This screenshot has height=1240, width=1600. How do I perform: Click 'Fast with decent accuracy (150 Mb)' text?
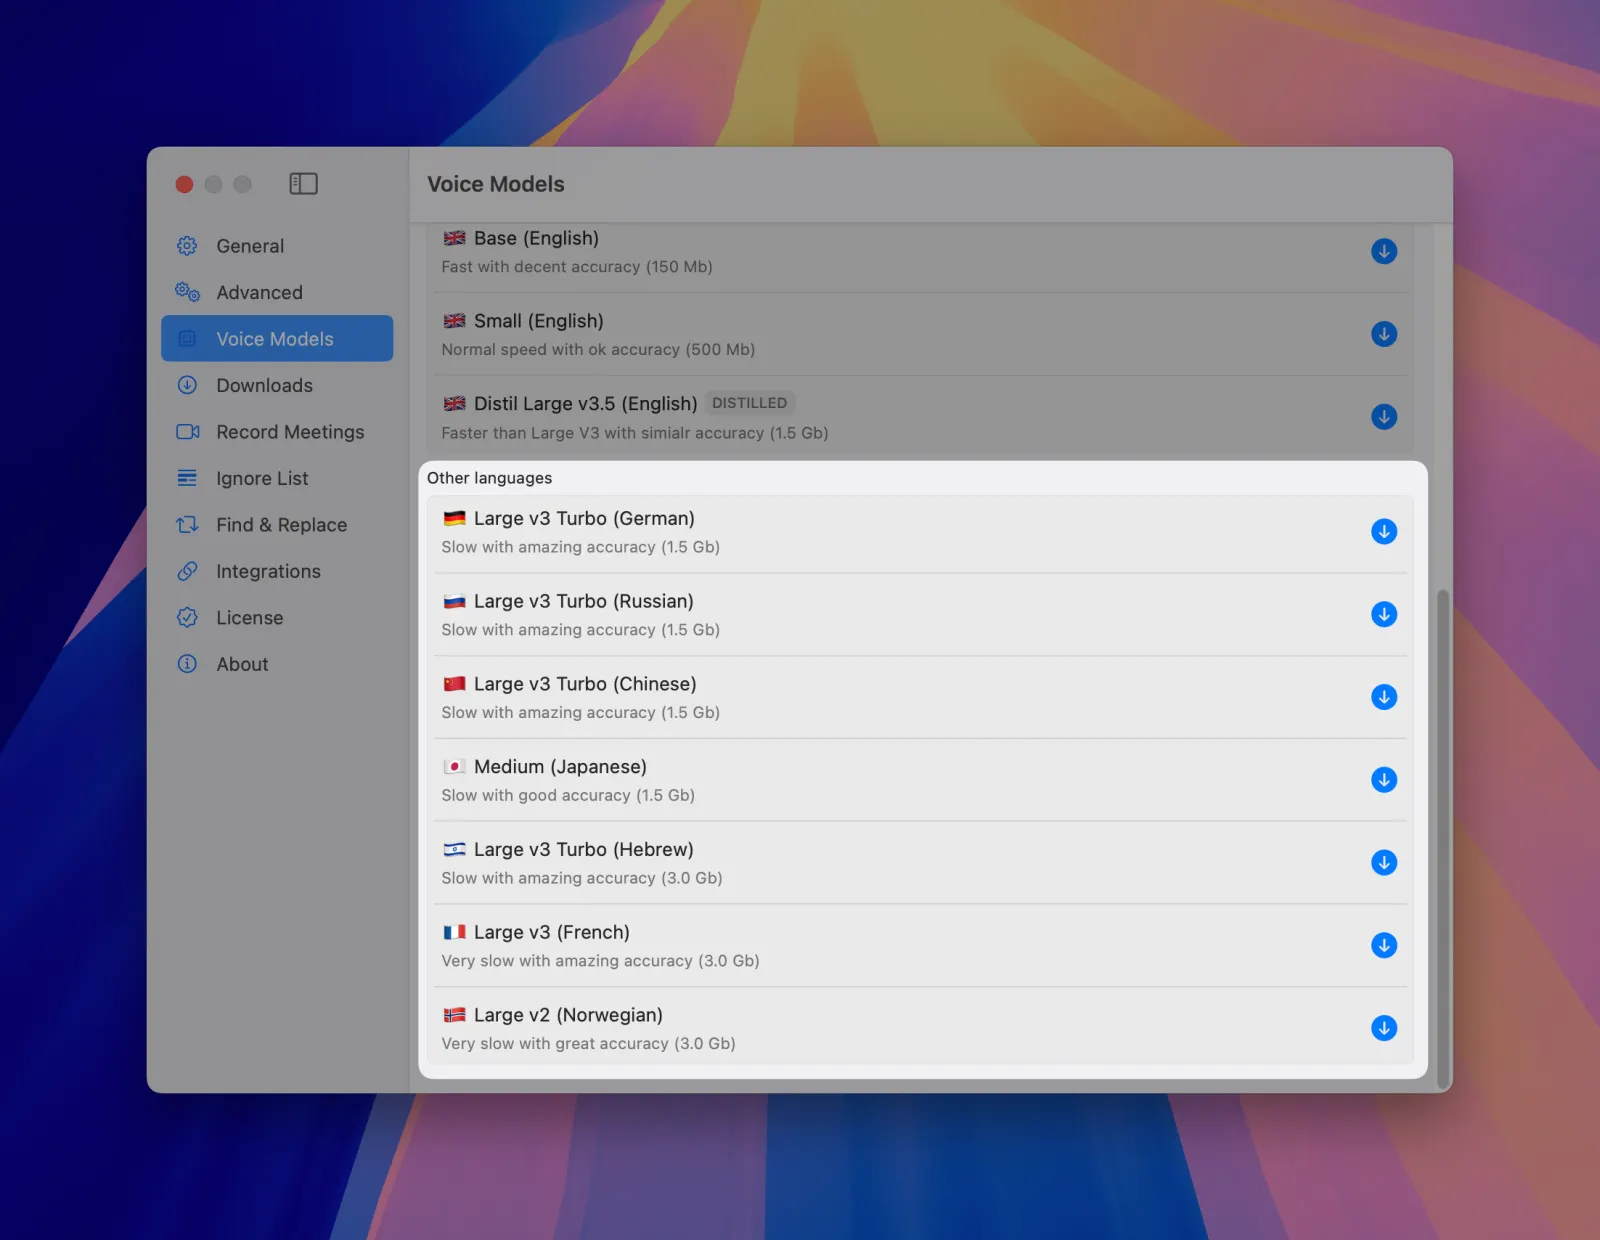[x=577, y=267]
